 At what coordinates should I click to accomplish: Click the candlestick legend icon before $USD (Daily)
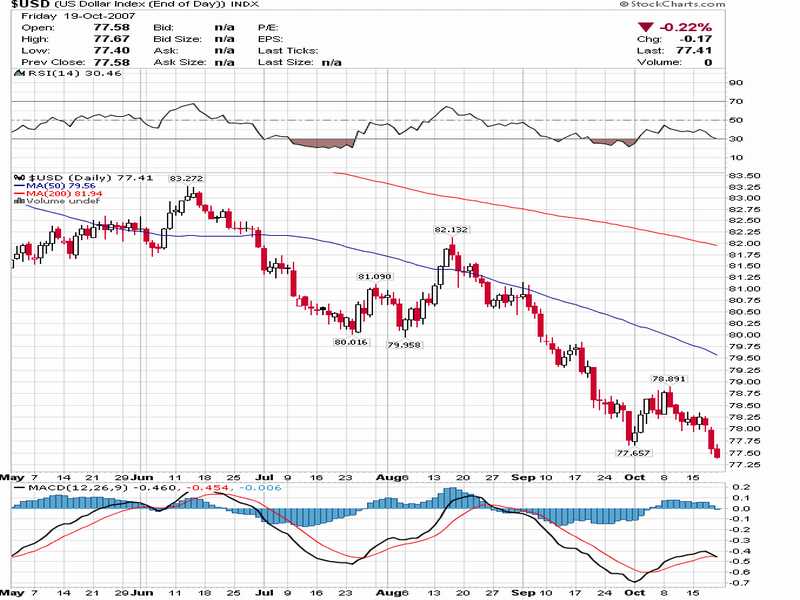tap(19, 178)
